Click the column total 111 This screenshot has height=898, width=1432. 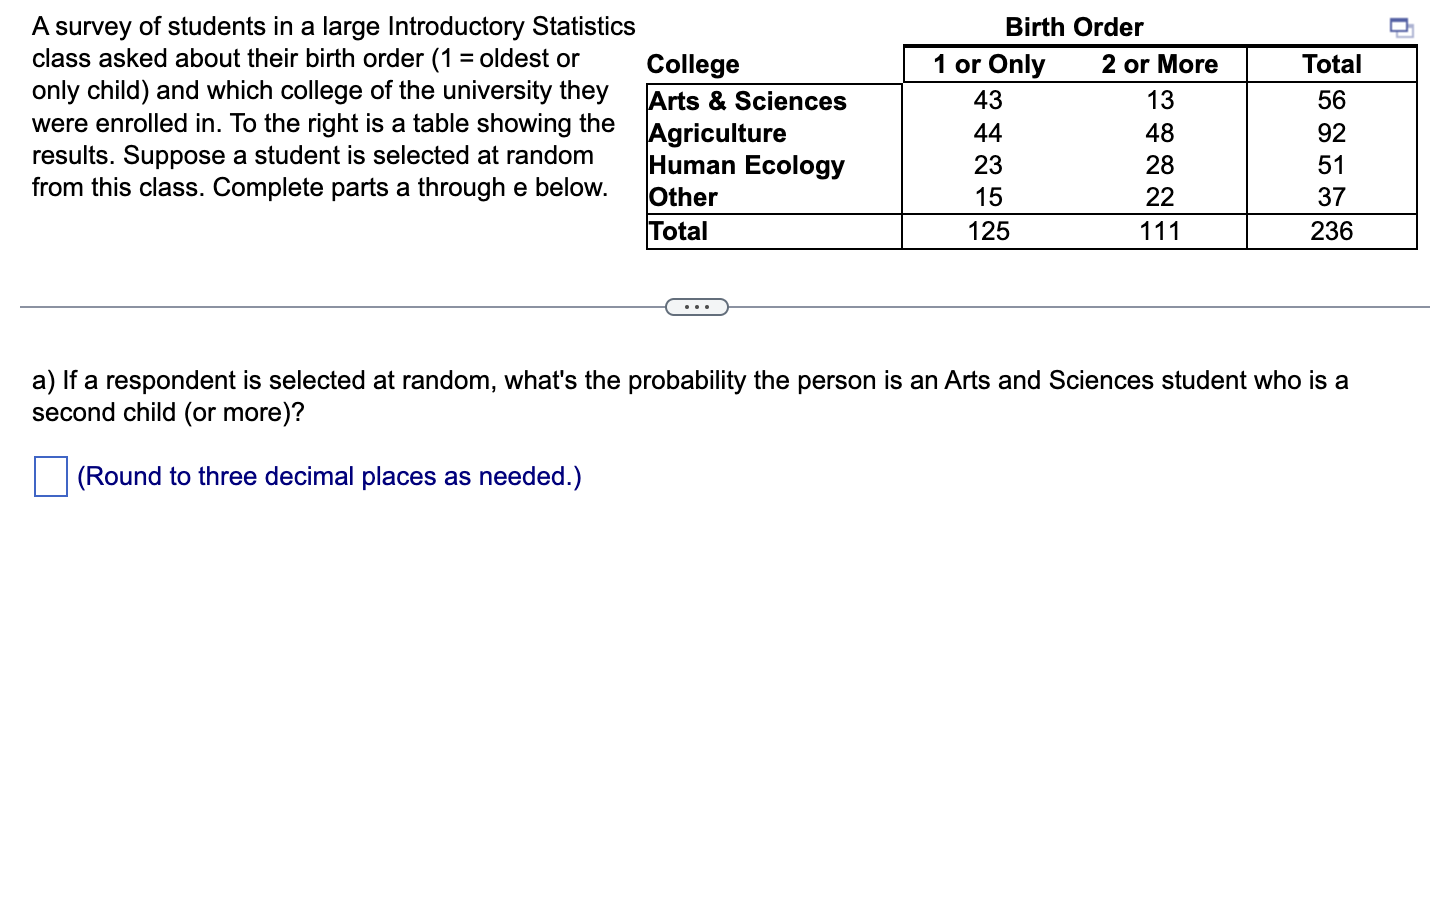tap(1161, 231)
